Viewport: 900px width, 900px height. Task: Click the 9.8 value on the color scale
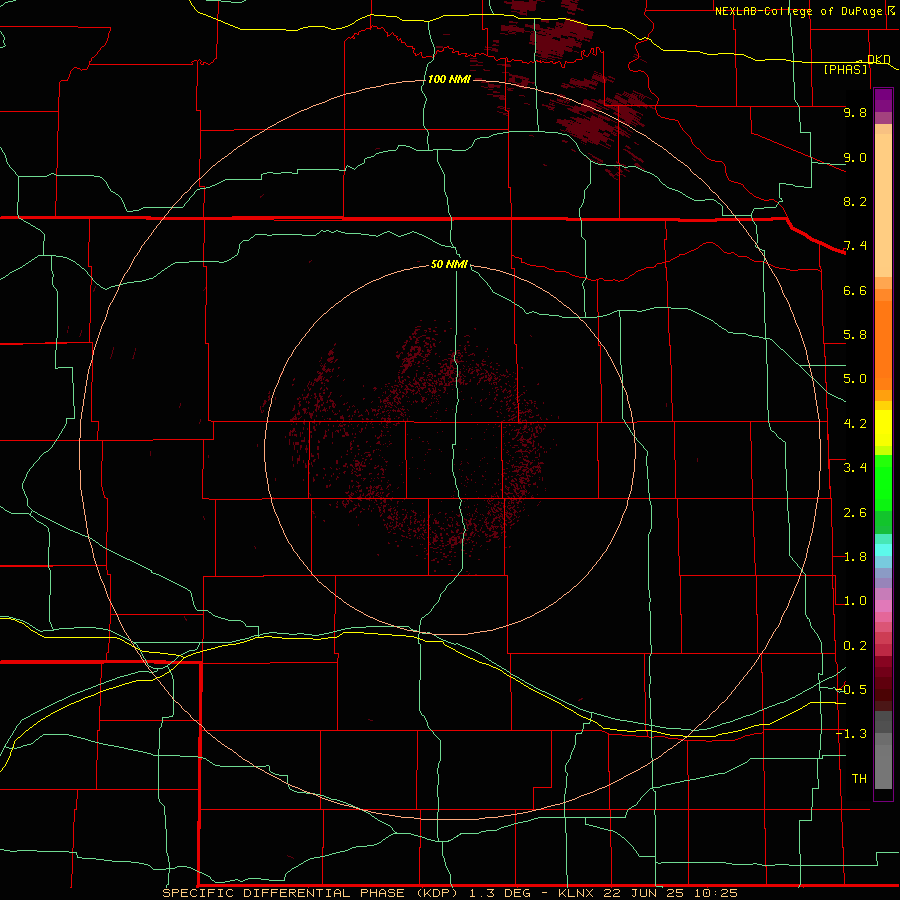(x=855, y=112)
